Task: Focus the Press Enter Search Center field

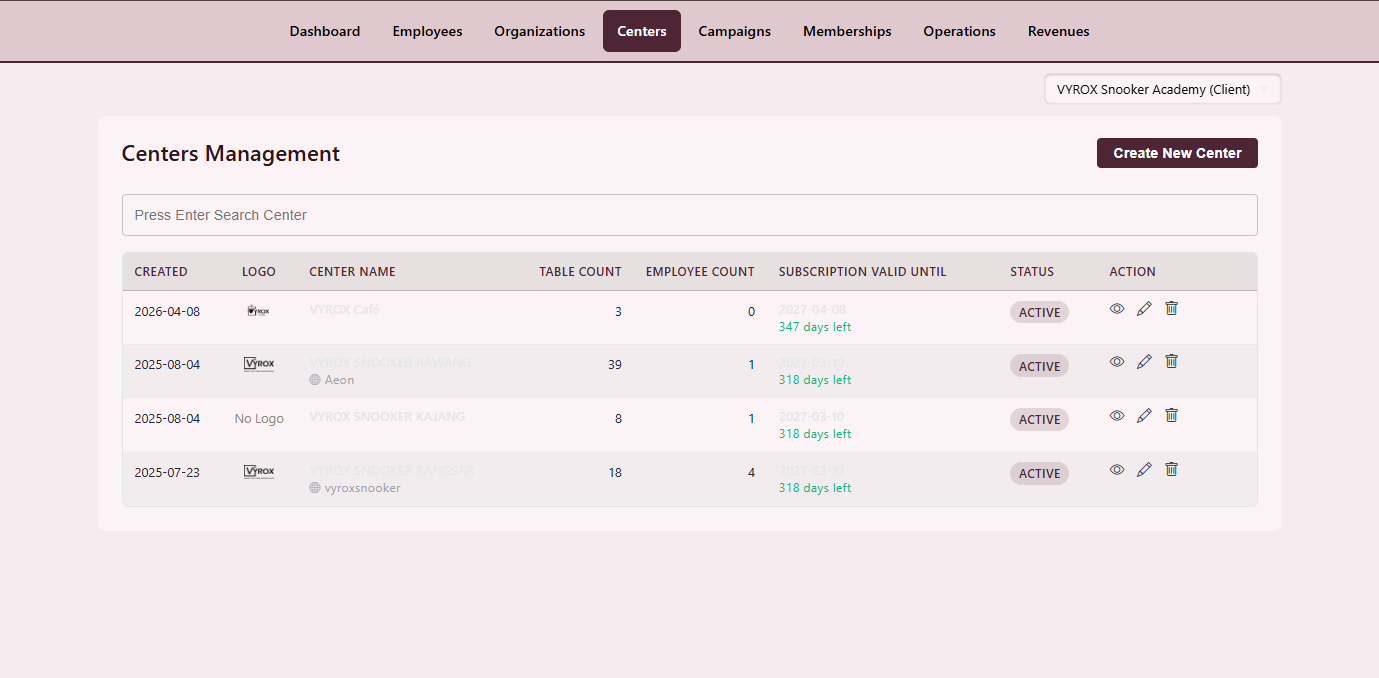Action: tap(690, 215)
